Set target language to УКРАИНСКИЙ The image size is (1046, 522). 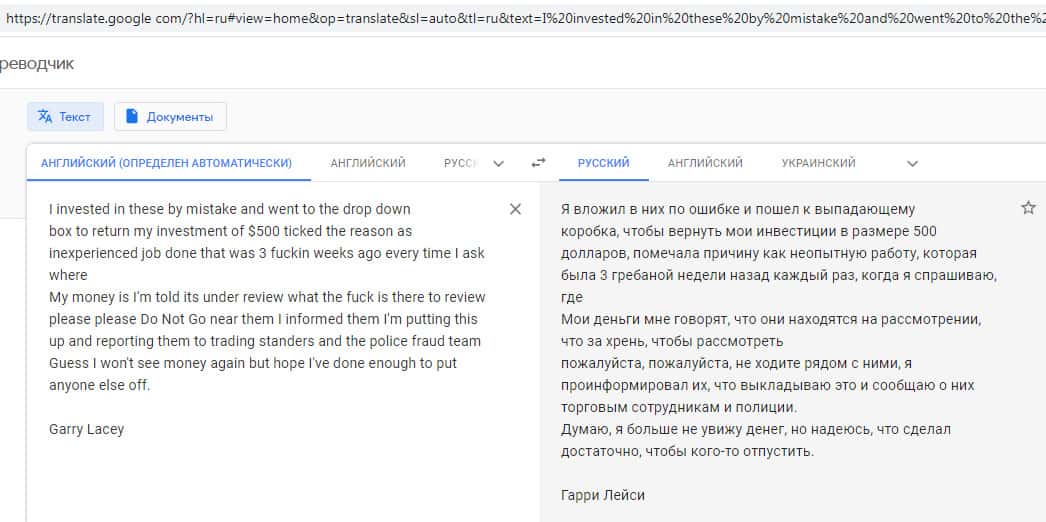point(818,163)
